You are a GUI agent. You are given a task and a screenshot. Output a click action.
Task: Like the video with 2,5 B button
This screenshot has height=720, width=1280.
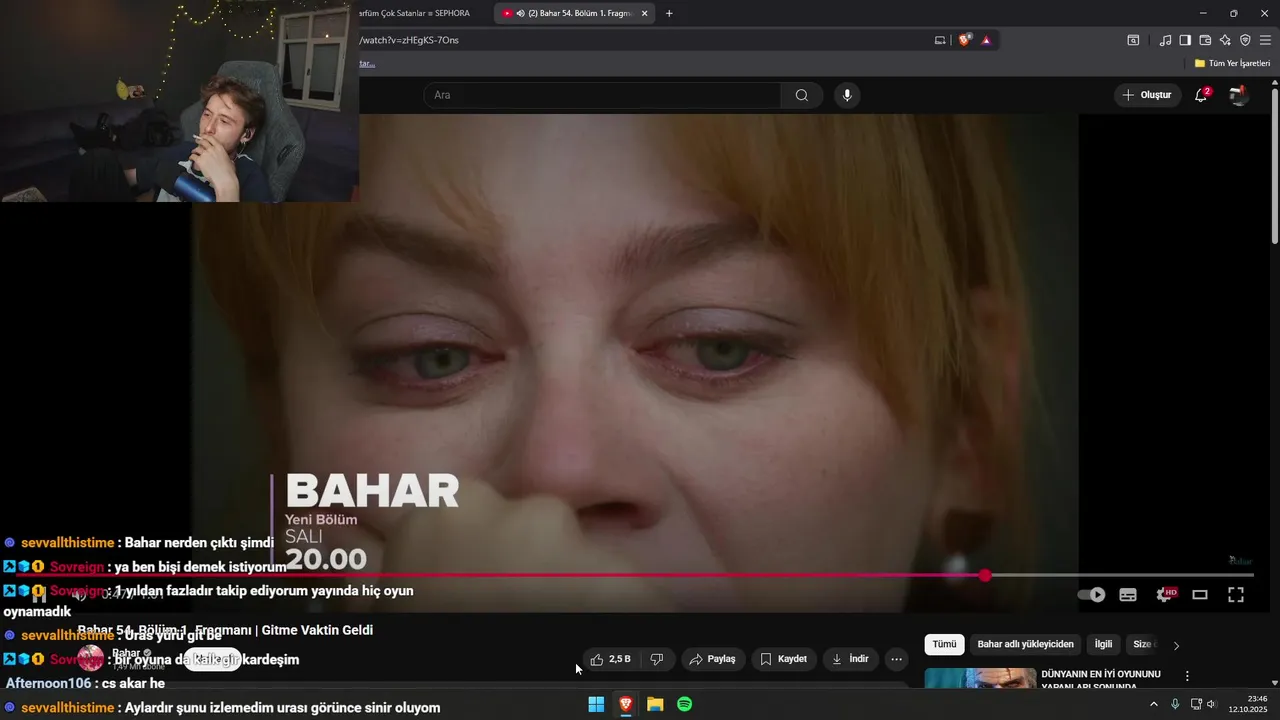point(610,659)
